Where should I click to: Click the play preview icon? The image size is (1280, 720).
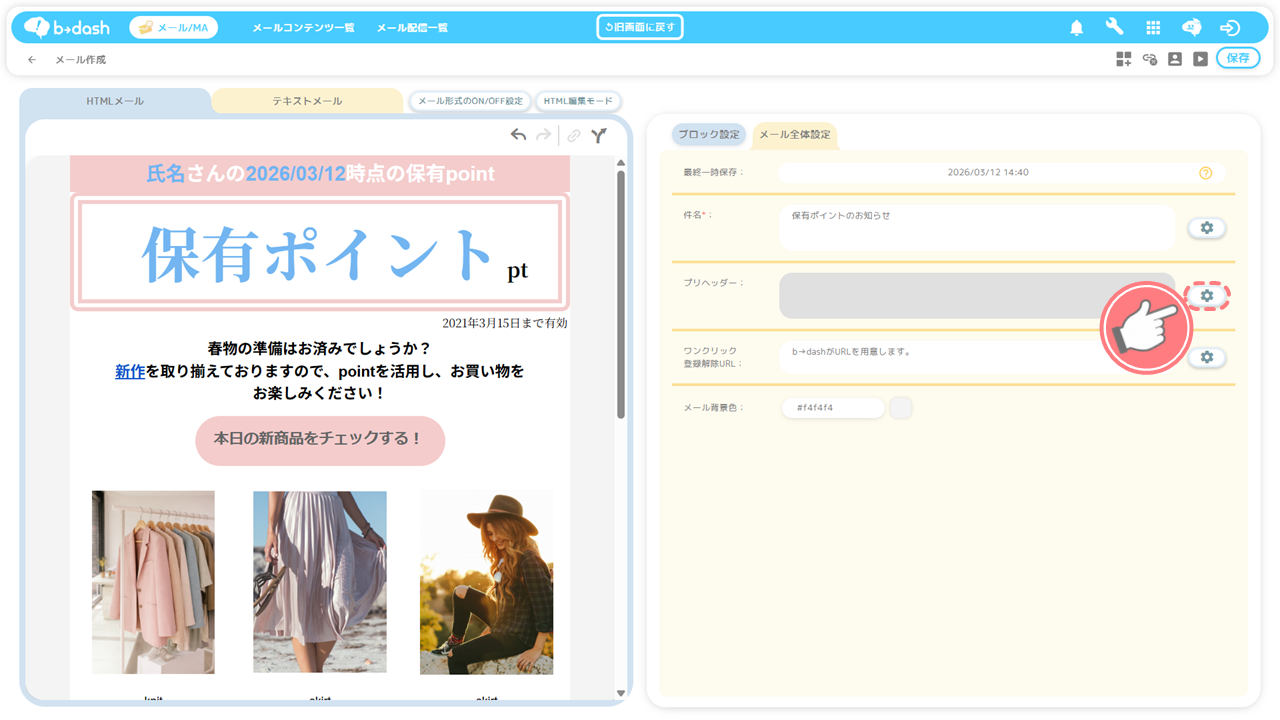1200,59
